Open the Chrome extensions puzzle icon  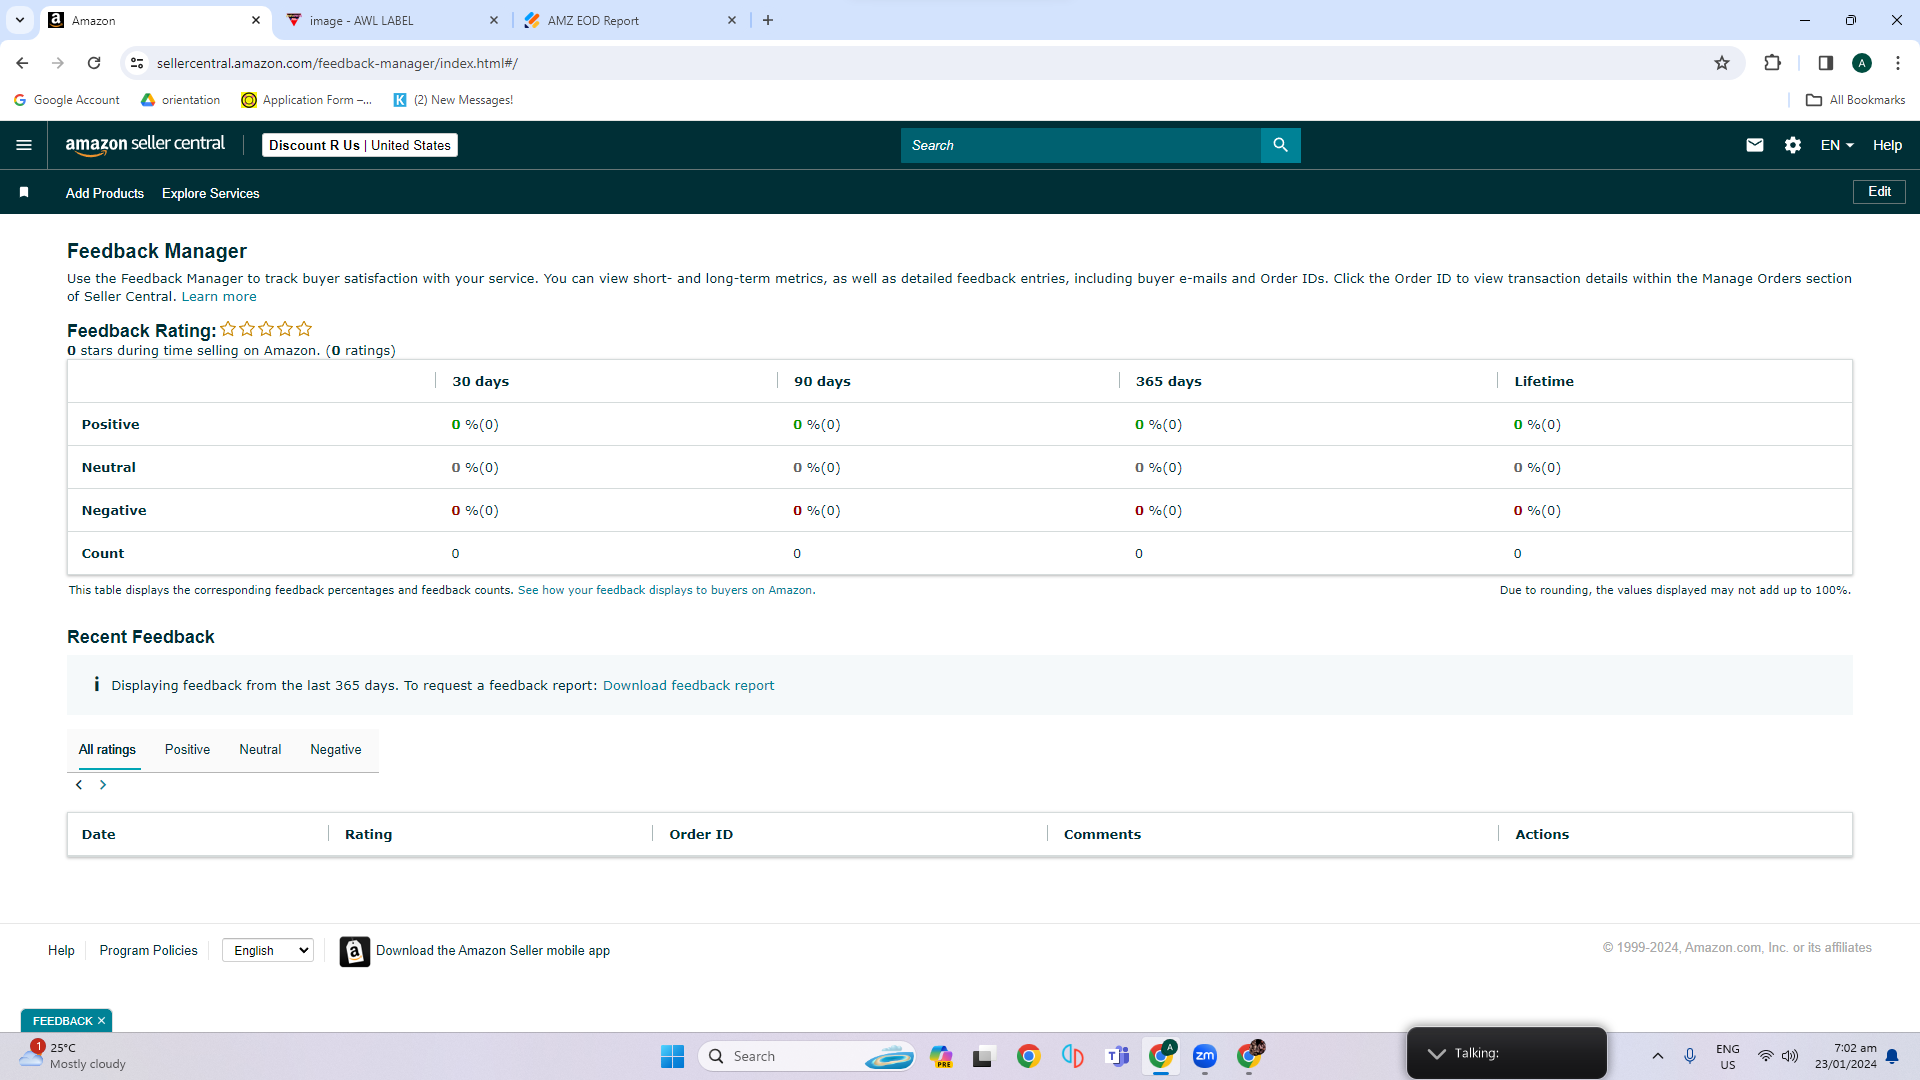1772,63
